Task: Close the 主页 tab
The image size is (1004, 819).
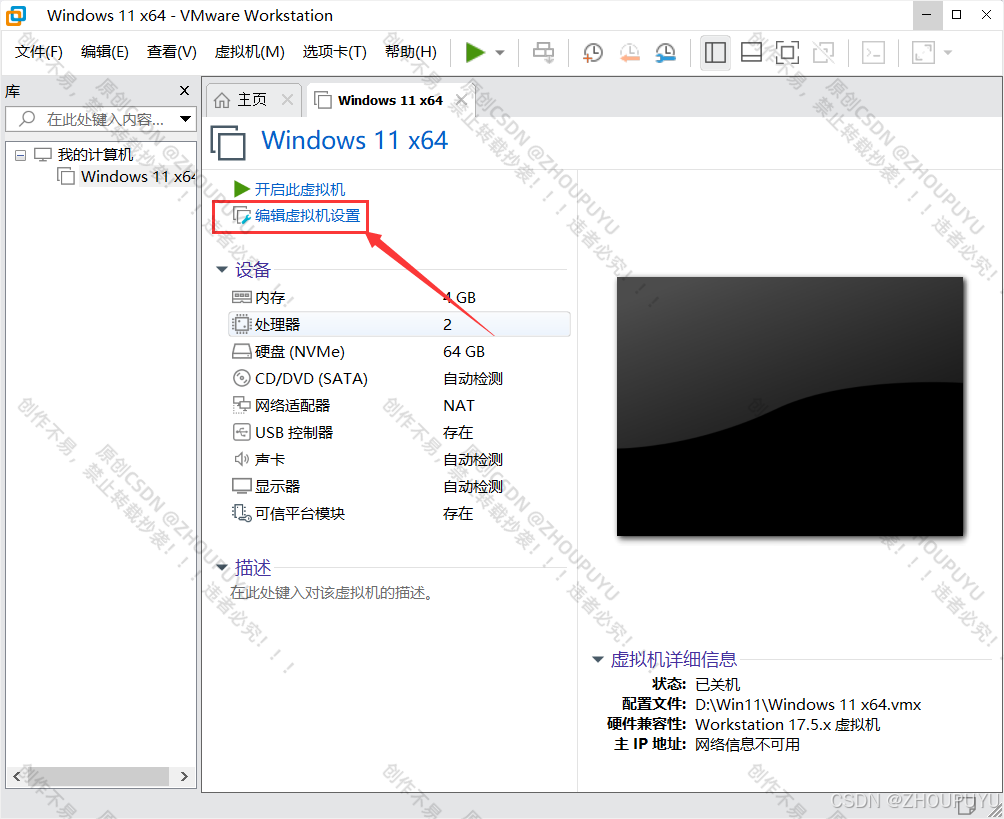Action: [x=287, y=100]
